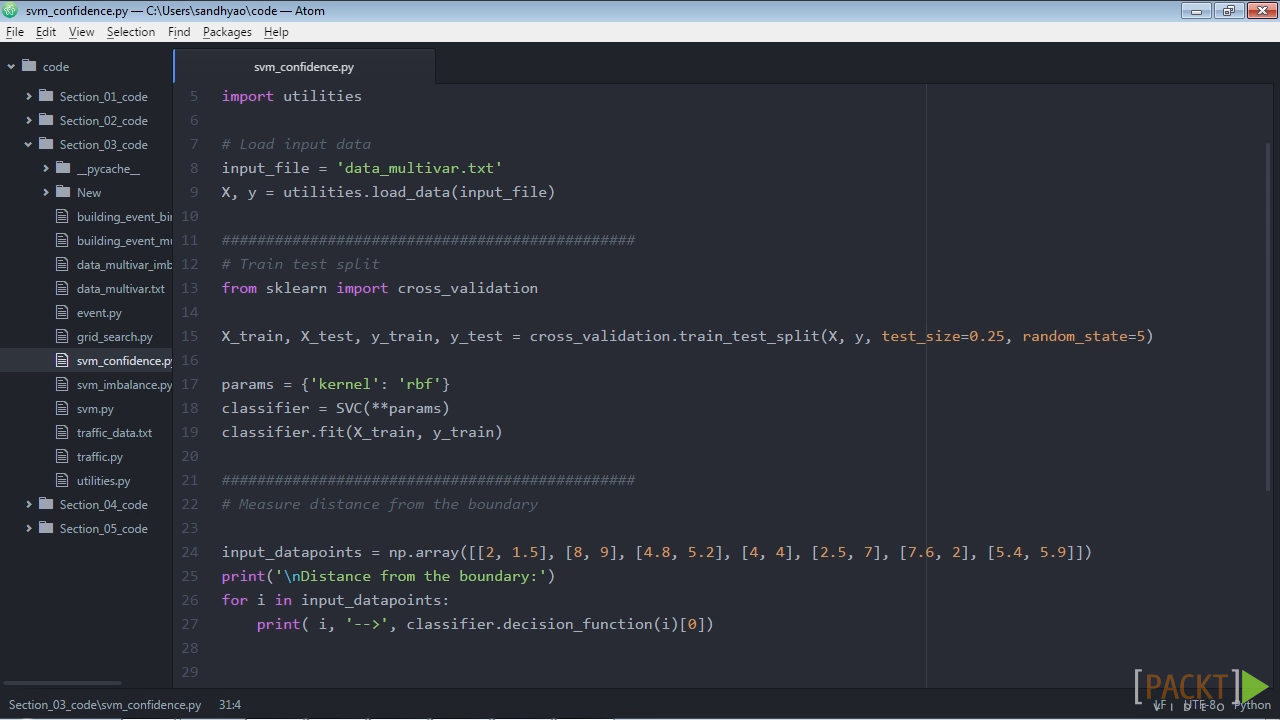
Task: Click the PACKT play arrow logo
Action: (1255, 687)
